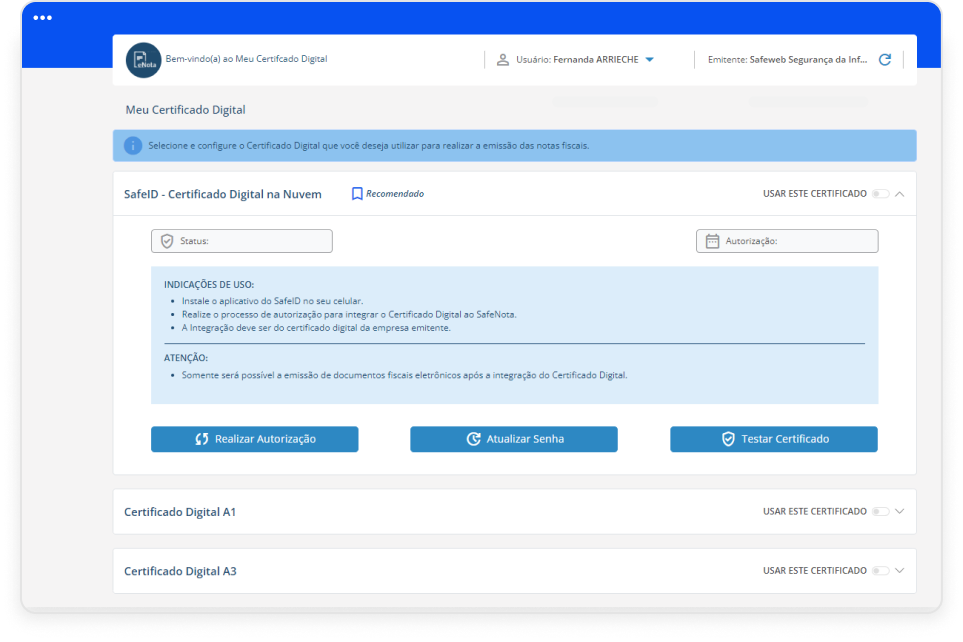The width and height of the screenshot is (963, 642).
Task: Click the calendar icon in Autorização field
Action: tap(713, 241)
